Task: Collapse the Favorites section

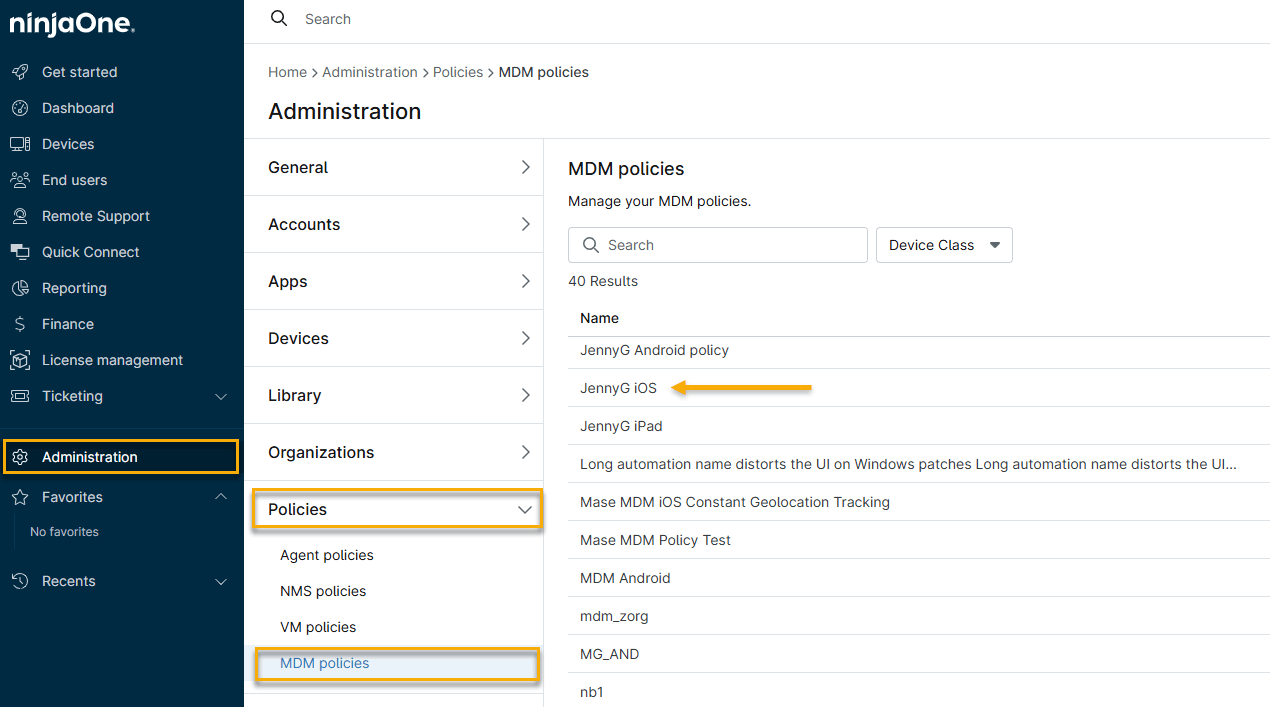Action: click(221, 497)
